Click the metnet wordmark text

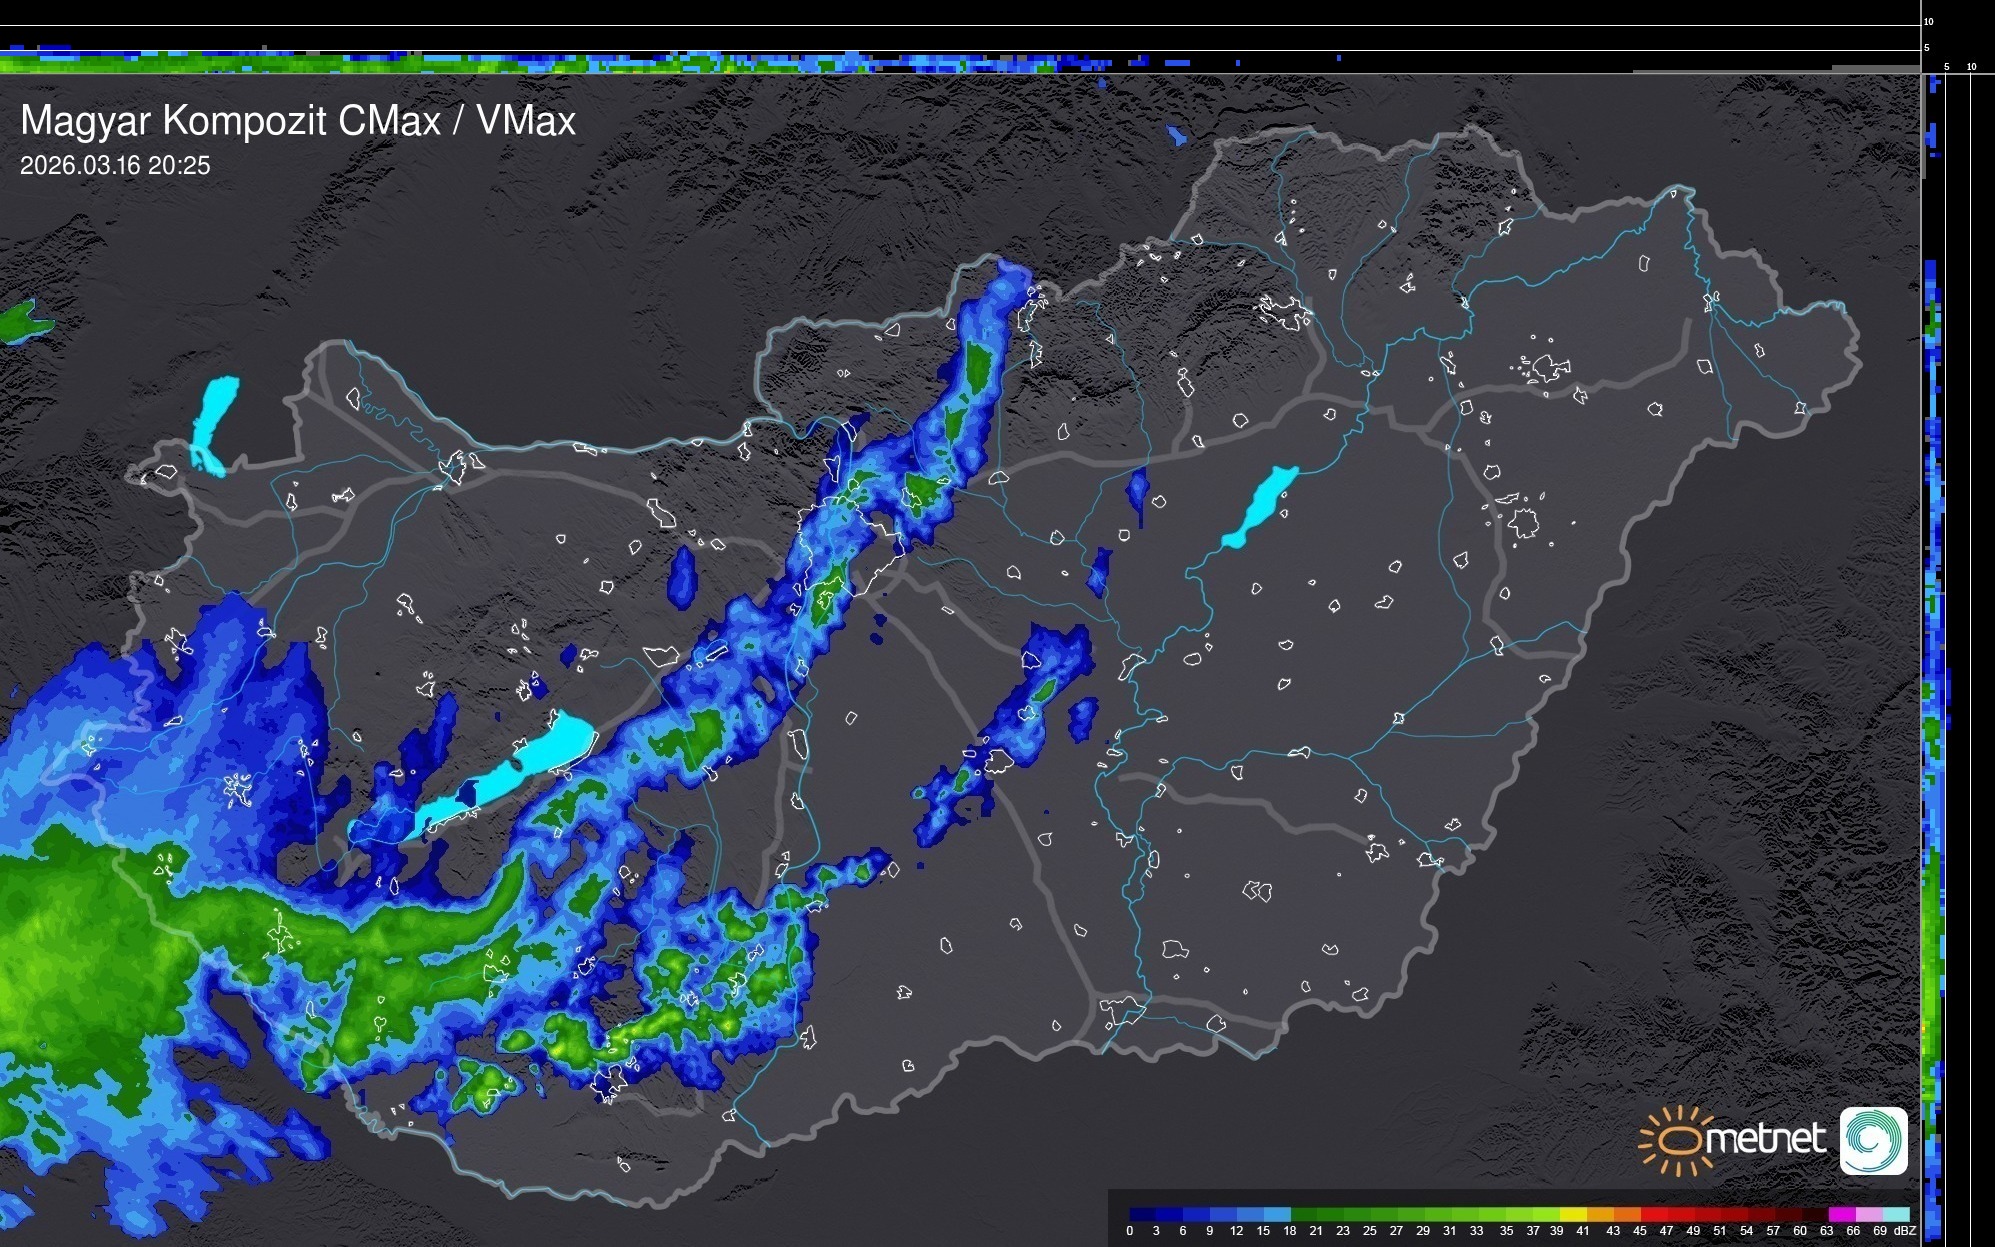pyautogui.click(x=1765, y=1139)
